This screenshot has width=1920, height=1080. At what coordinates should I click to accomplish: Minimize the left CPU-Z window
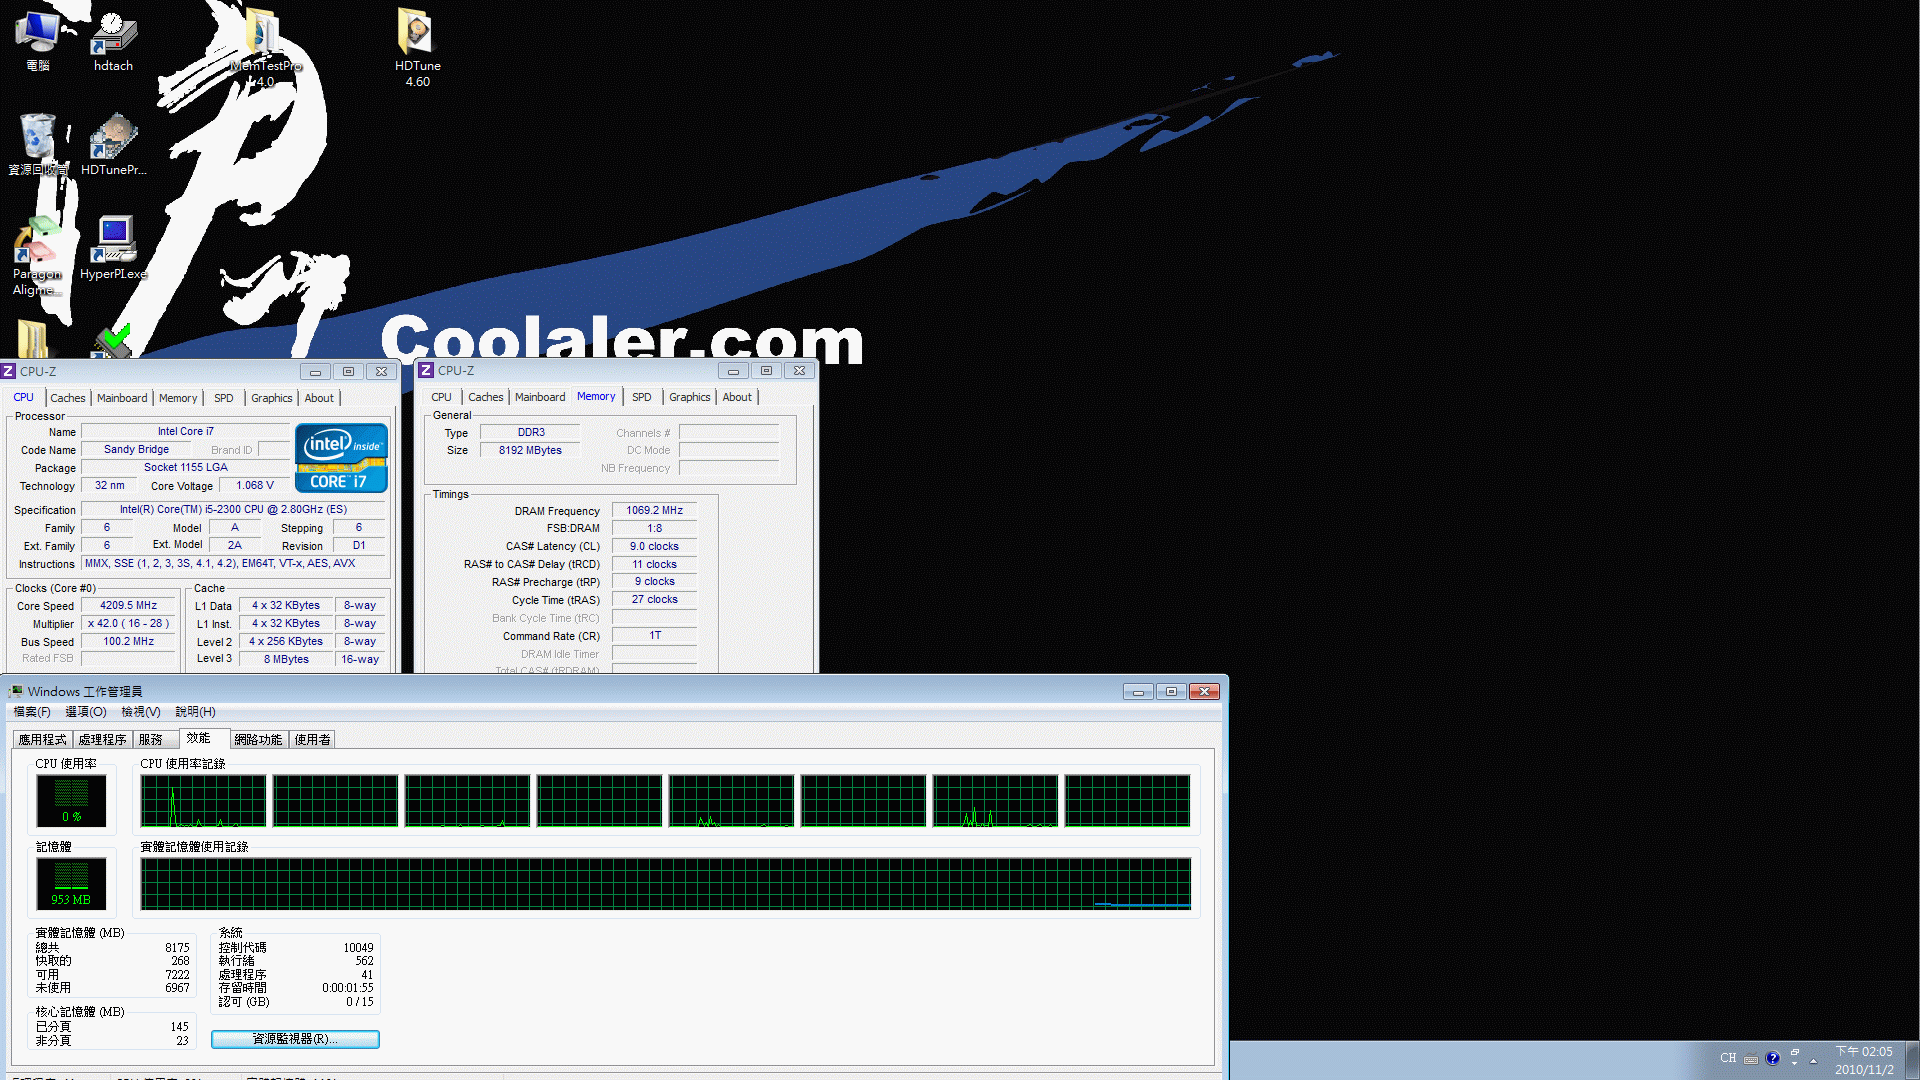pyautogui.click(x=315, y=371)
